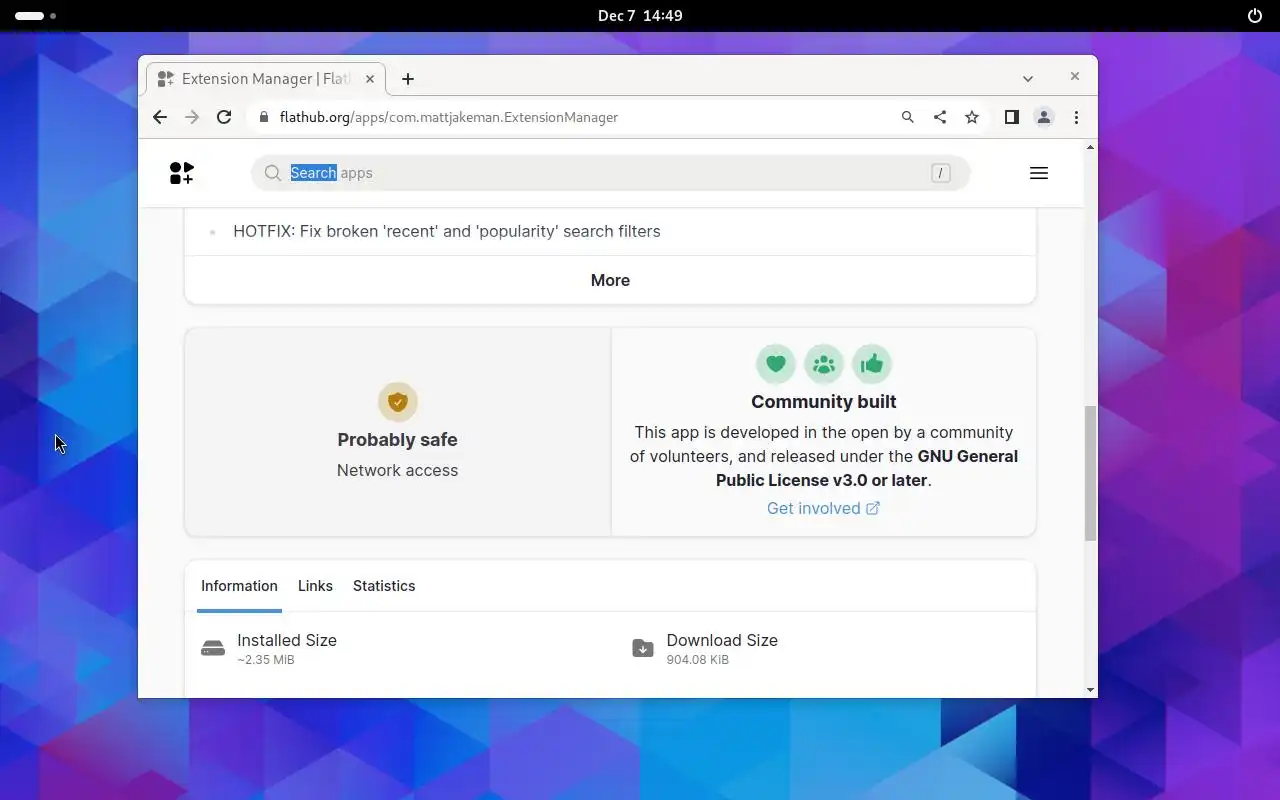Click the ~2.35 MiB value

(x=266, y=660)
